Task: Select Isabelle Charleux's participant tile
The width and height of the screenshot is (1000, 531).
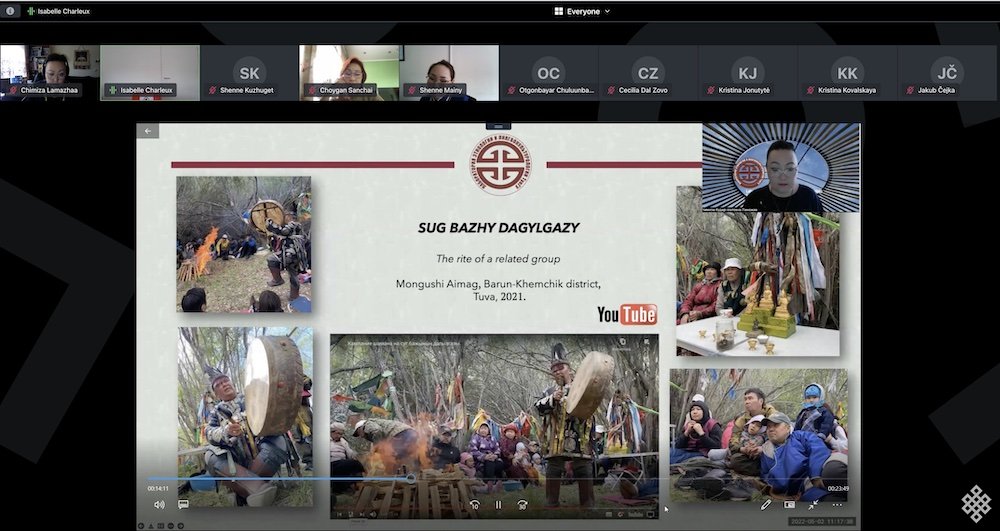Action: 149,72
